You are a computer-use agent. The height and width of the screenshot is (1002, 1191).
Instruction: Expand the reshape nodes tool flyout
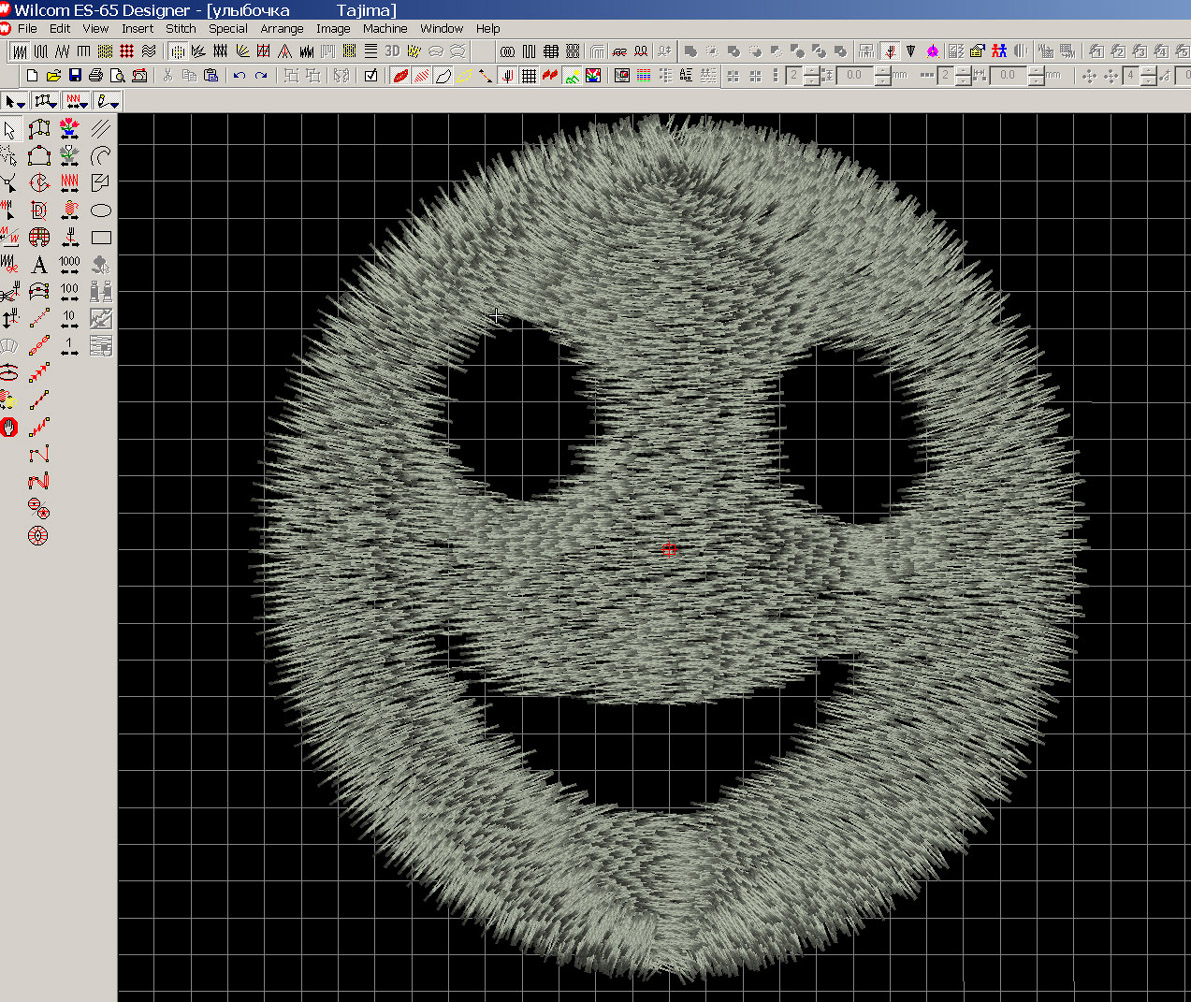pyautogui.click(x=46, y=101)
